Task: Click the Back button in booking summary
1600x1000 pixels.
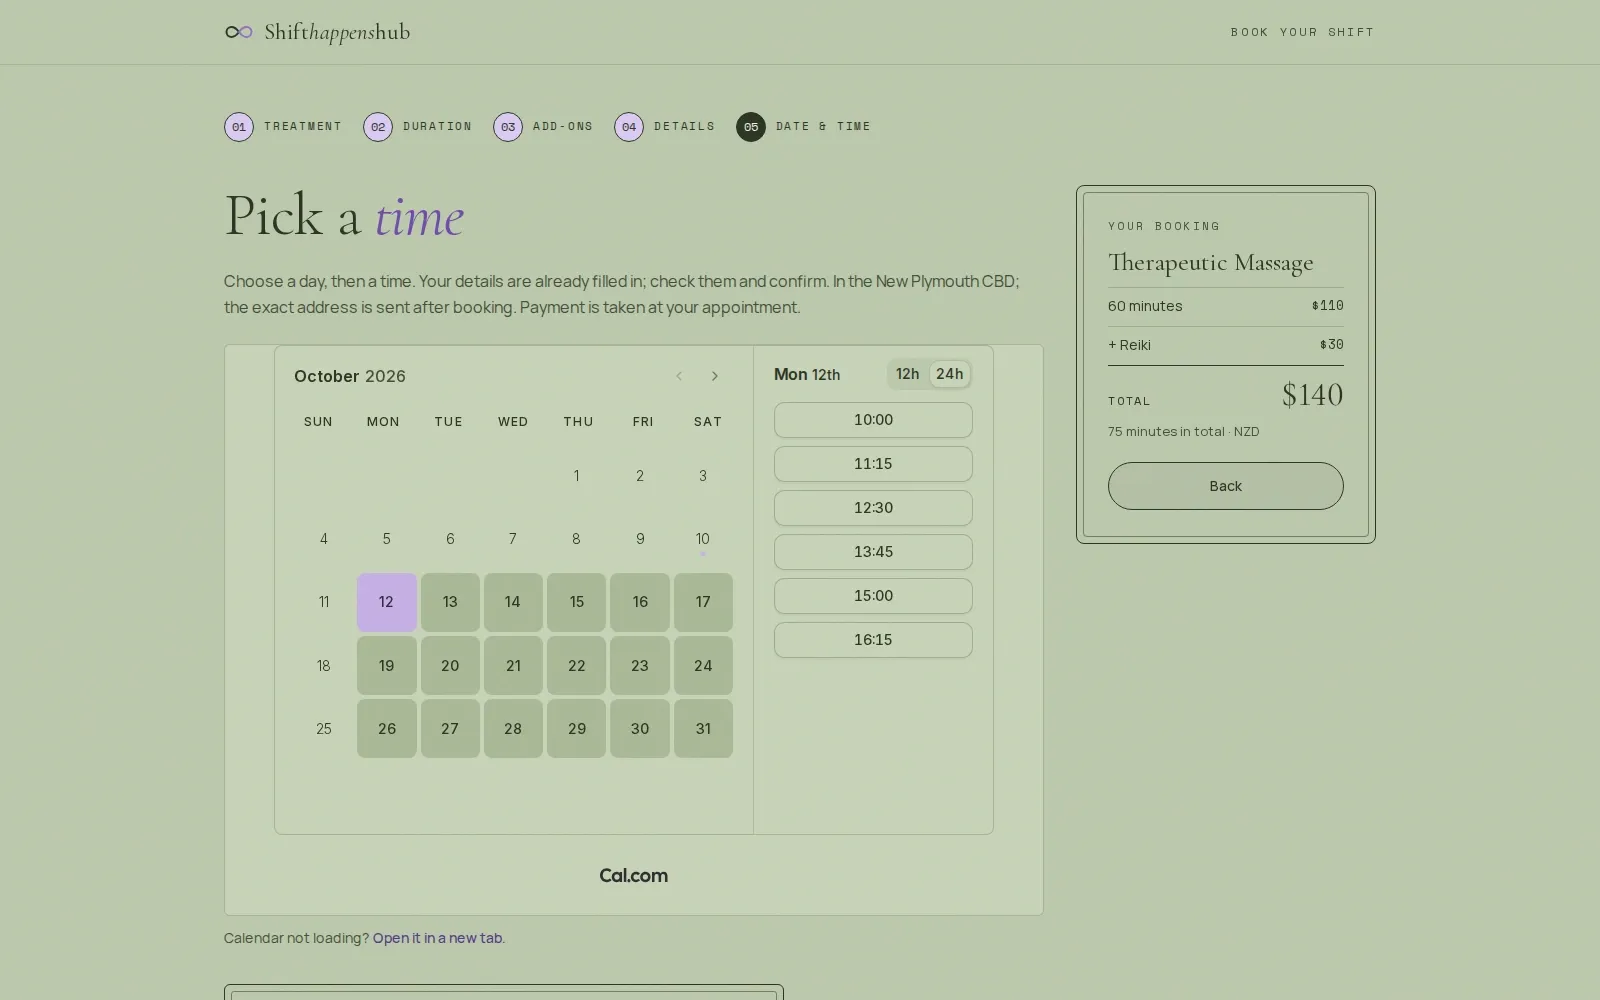Action: pyautogui.click(x=1225, y=486)
